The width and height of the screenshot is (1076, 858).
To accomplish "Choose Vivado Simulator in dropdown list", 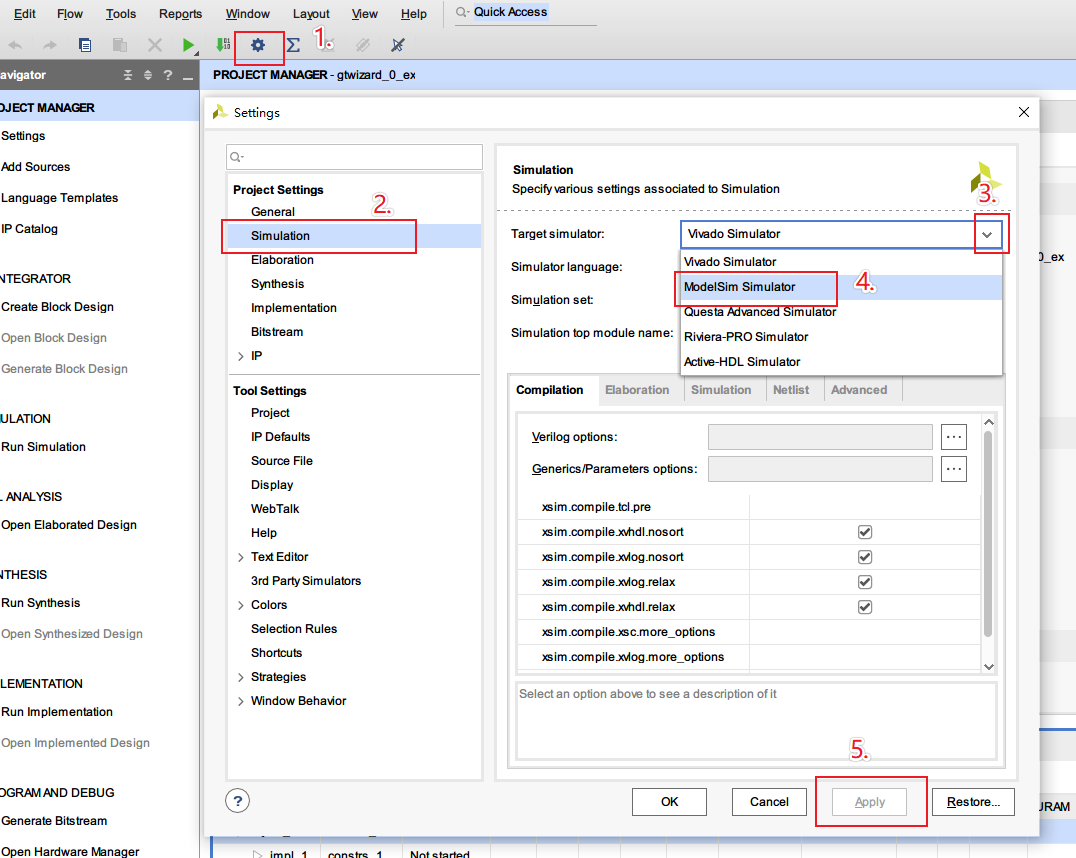I will [x=841, y=262].
